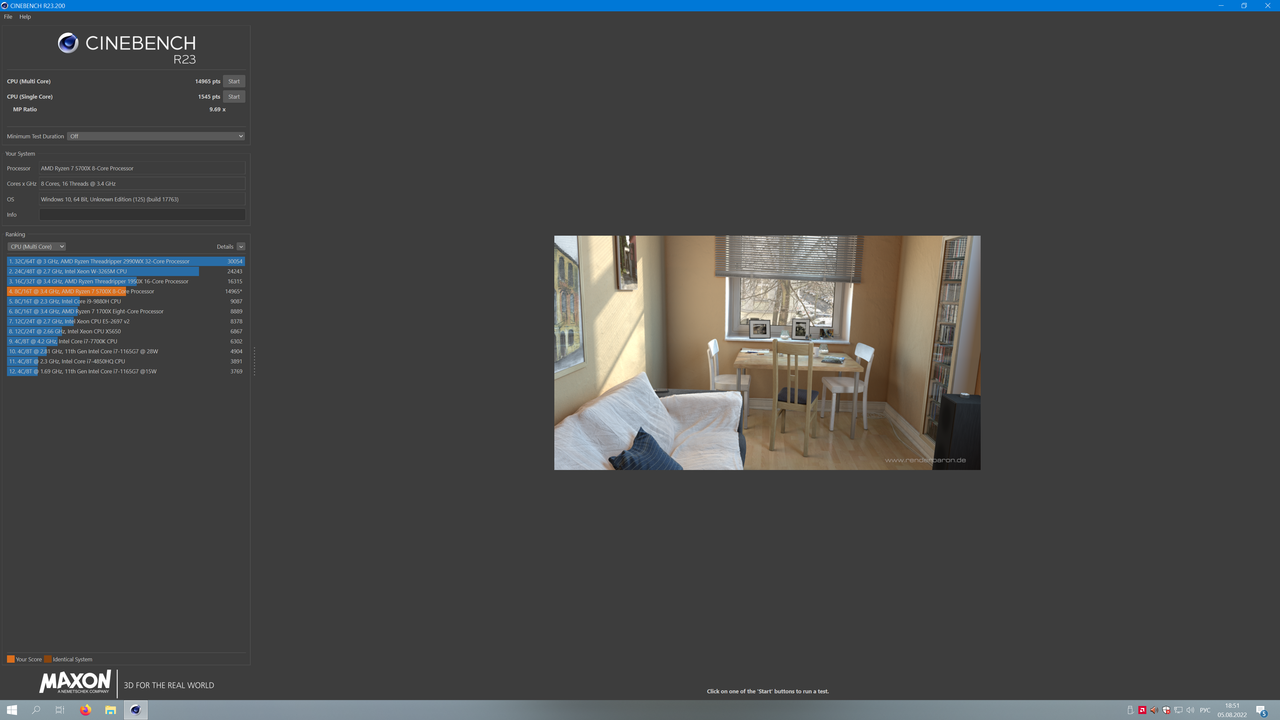Select the Intel Xeon W-3265M ranking row

126,271
